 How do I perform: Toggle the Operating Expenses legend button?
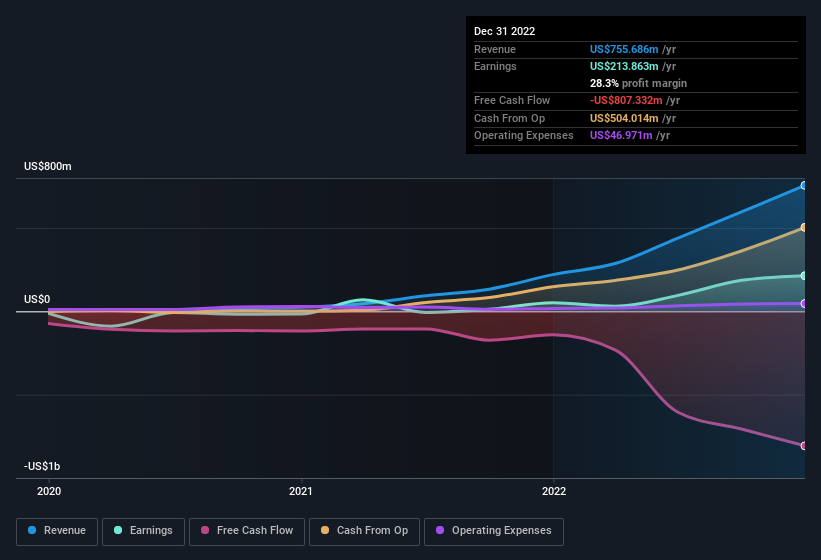pyautogui.click(x=493, y=531)
